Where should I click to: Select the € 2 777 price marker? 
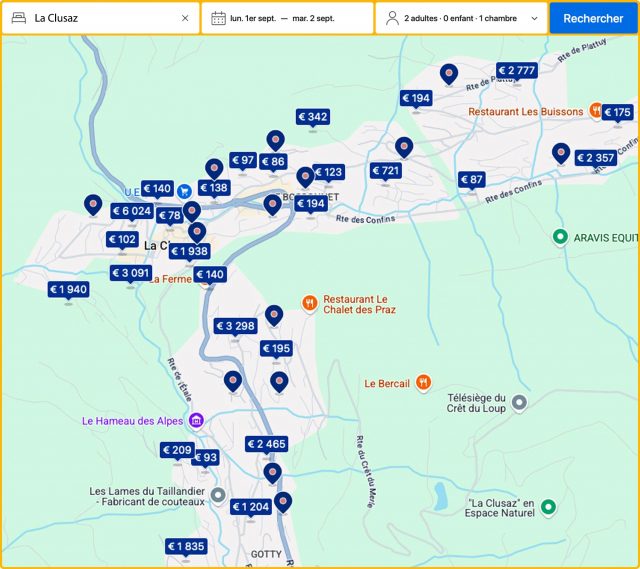pyautogui.click(x=516, y=71)
